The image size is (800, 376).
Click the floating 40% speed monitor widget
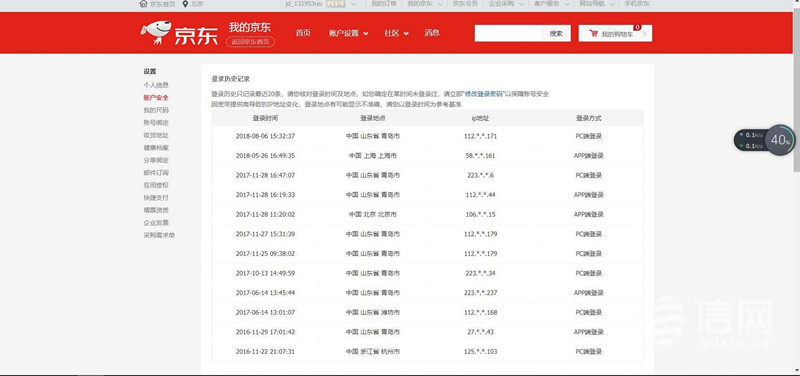[x=764, y=140]
